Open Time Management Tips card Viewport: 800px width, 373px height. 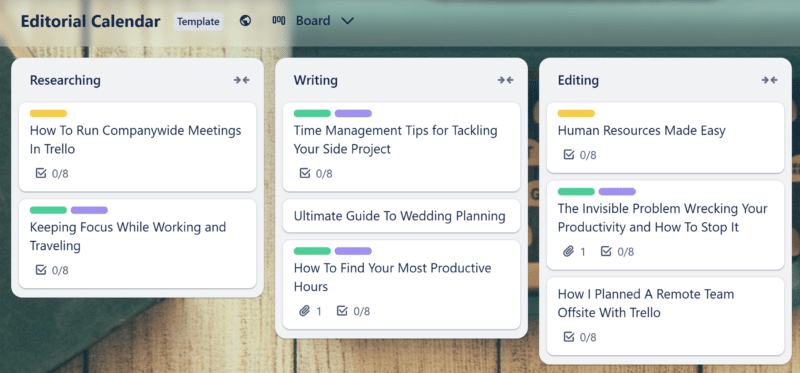[x=402, y=147]
